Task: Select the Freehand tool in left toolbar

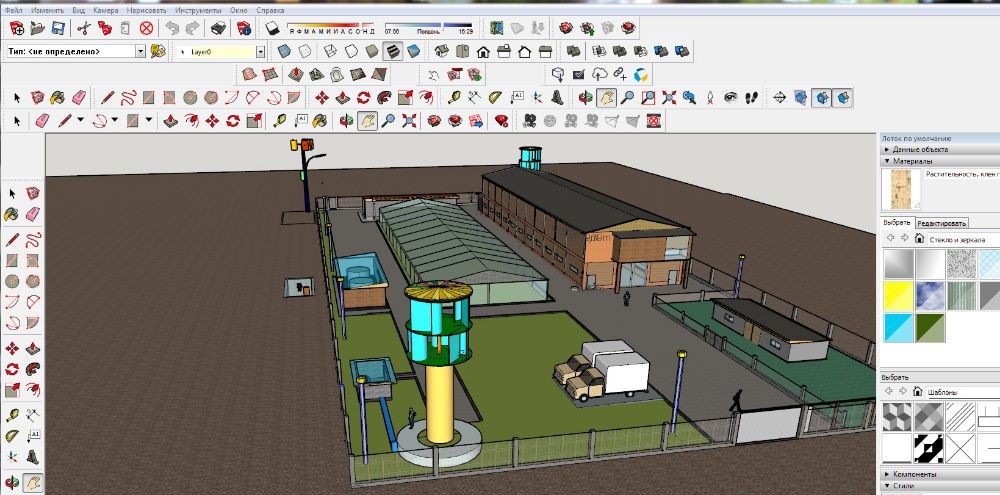Action: point(33,240)
